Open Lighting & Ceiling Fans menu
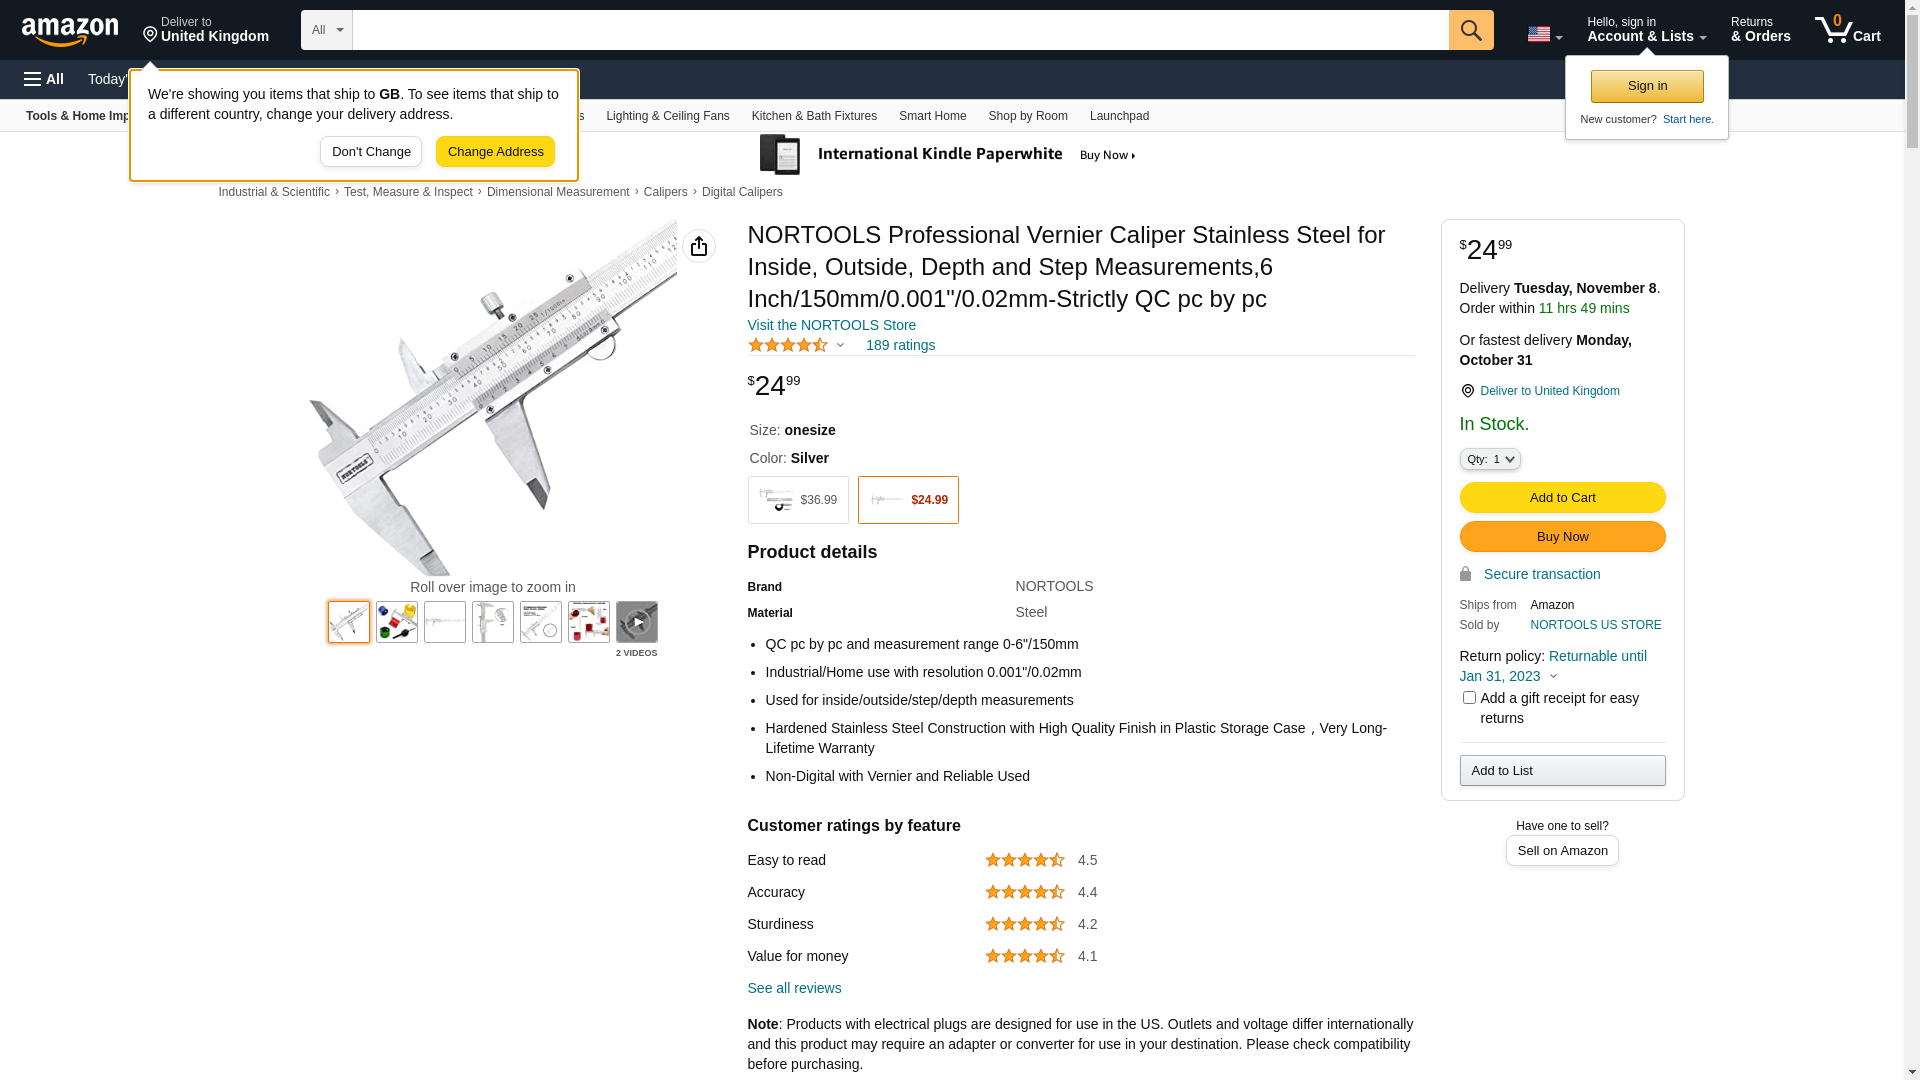1920x1080 pixels. 667,116
